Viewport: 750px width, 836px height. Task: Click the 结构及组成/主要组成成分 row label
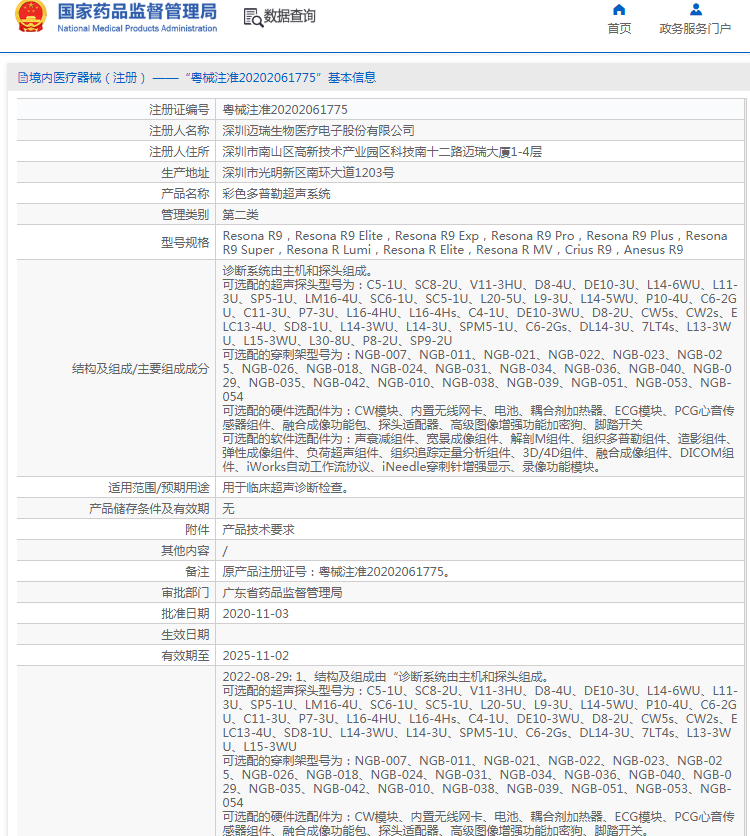(x=141, y=369)
